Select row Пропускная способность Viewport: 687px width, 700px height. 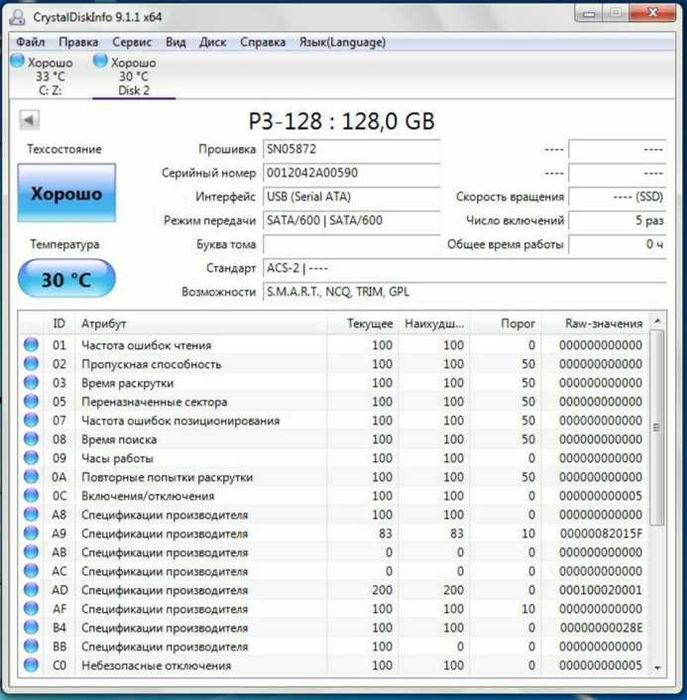click(334, 363)
